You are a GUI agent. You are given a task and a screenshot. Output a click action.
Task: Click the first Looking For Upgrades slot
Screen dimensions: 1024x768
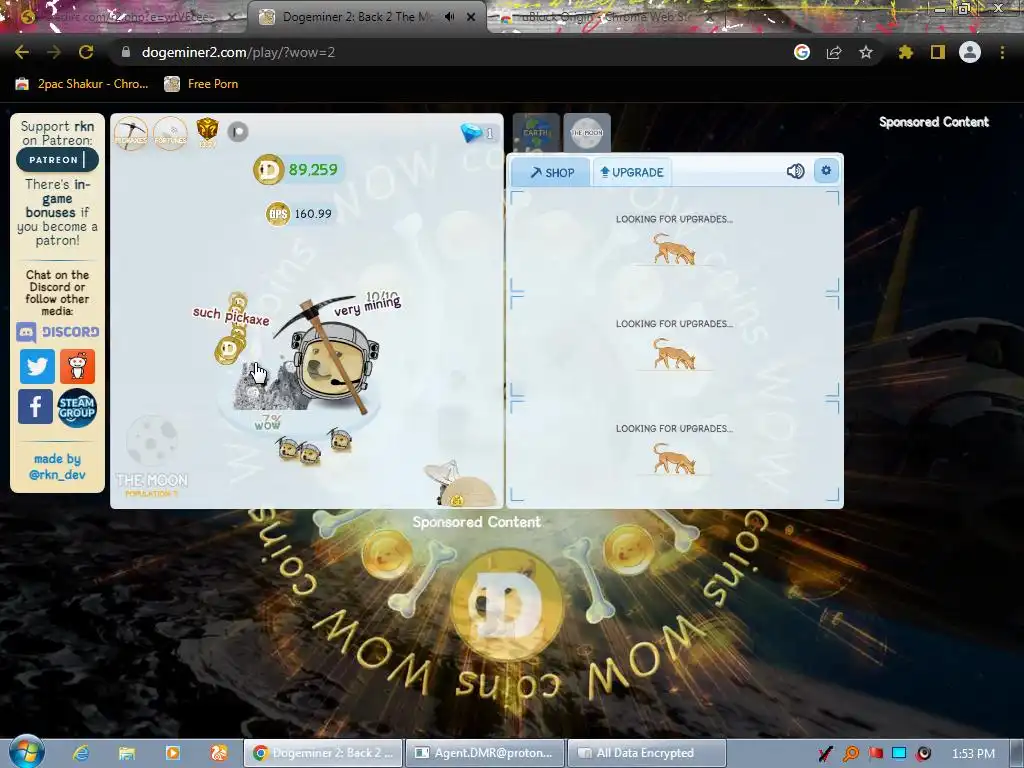[x=674, y=242]
